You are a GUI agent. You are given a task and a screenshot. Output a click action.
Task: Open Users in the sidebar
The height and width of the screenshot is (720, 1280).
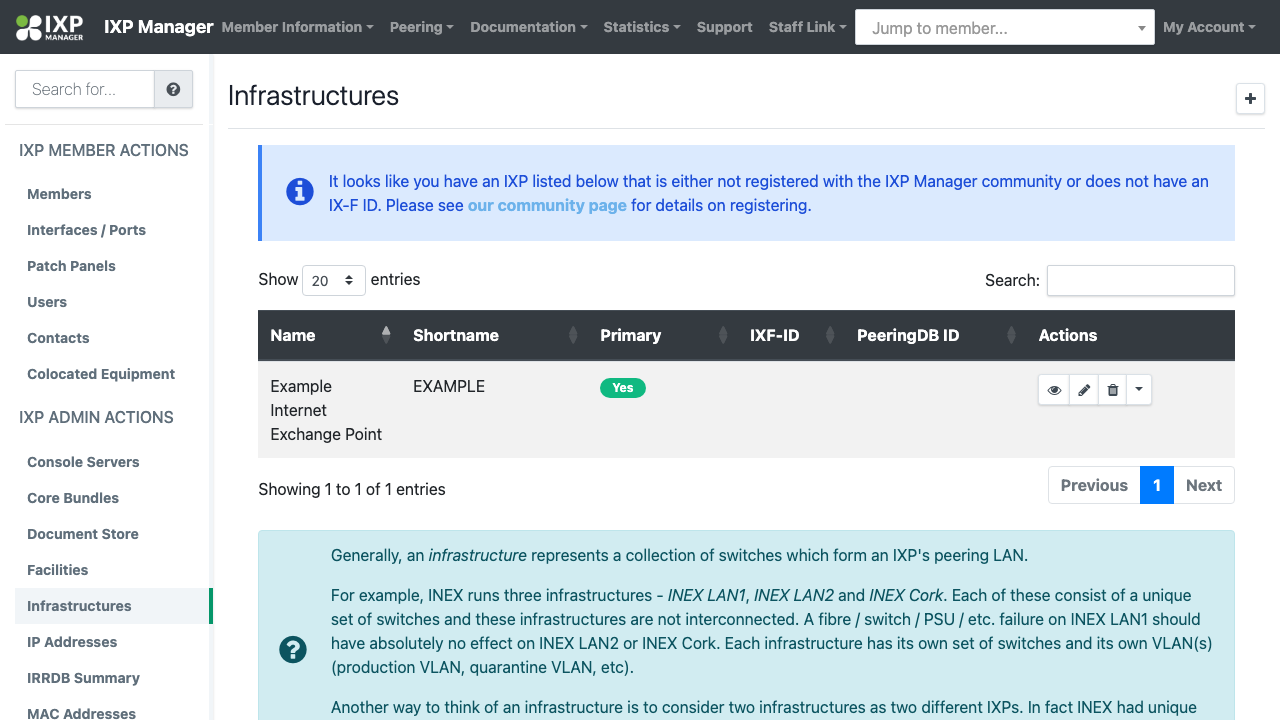click(47, 302)
